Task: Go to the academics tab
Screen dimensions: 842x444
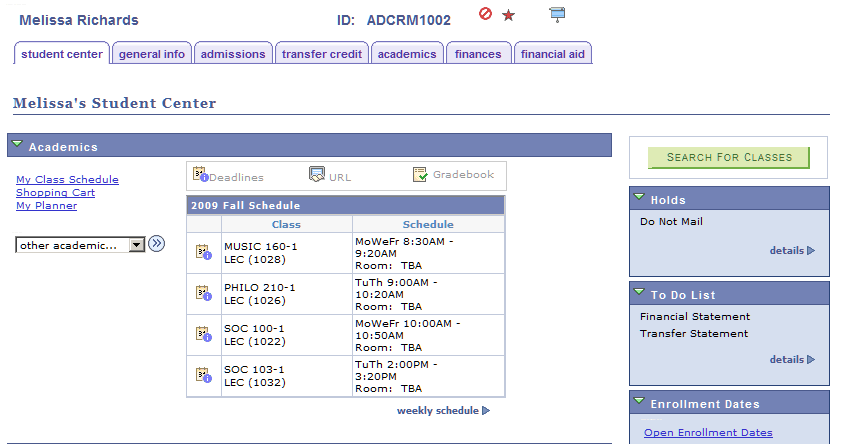Action: (407, 53)
